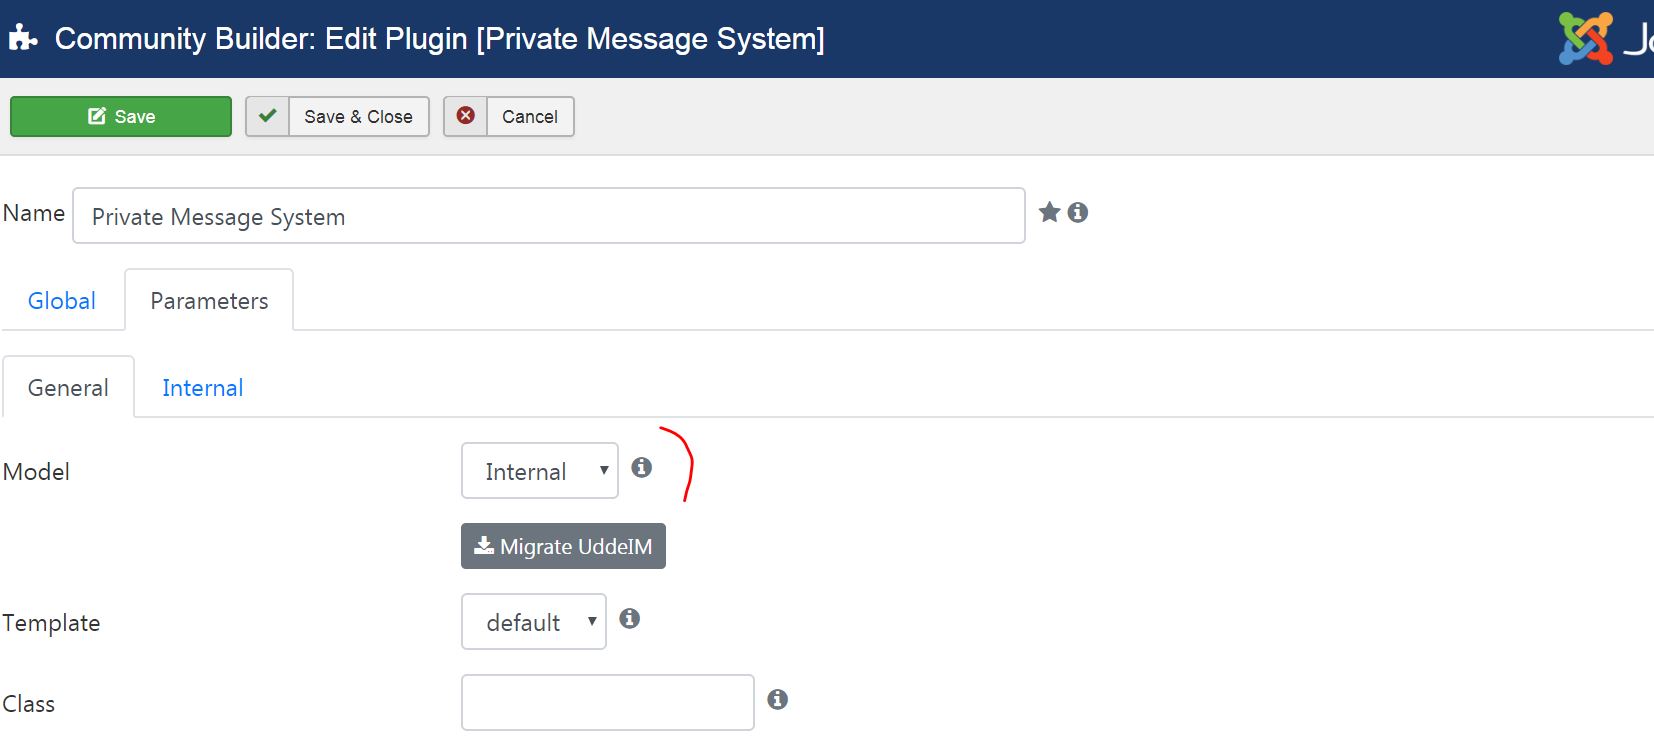Show info tooltip for Template setting

point(629,618)
